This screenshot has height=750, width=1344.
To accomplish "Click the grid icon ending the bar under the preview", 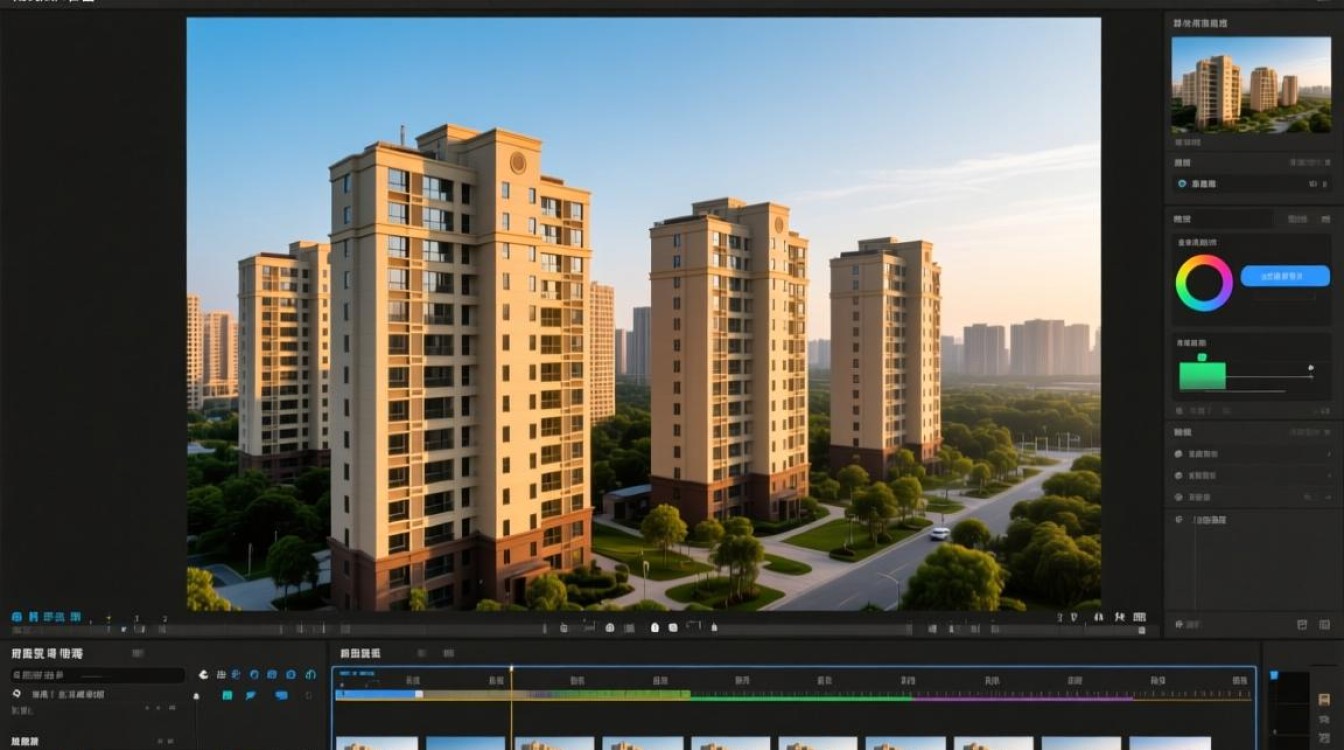I will 1141,618.
